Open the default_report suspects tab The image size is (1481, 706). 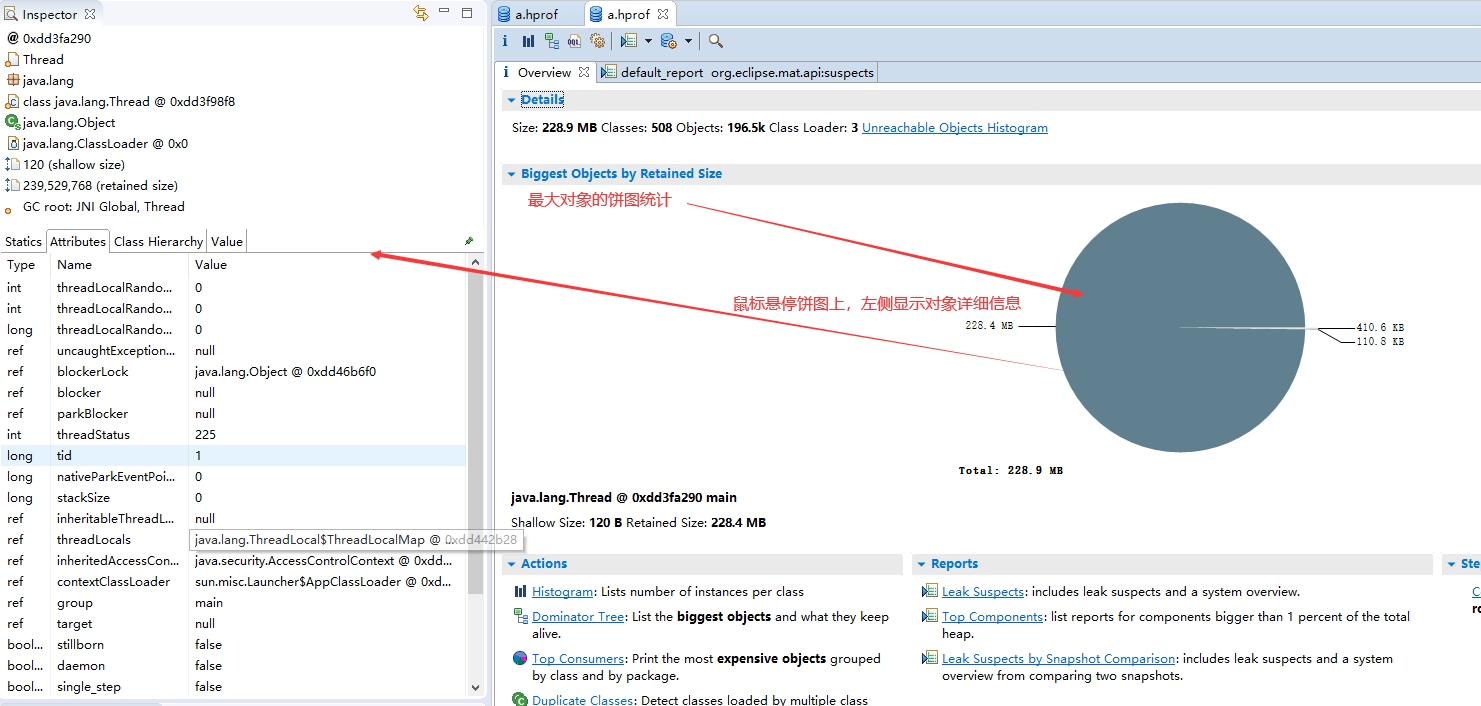[x=738, y=72]
